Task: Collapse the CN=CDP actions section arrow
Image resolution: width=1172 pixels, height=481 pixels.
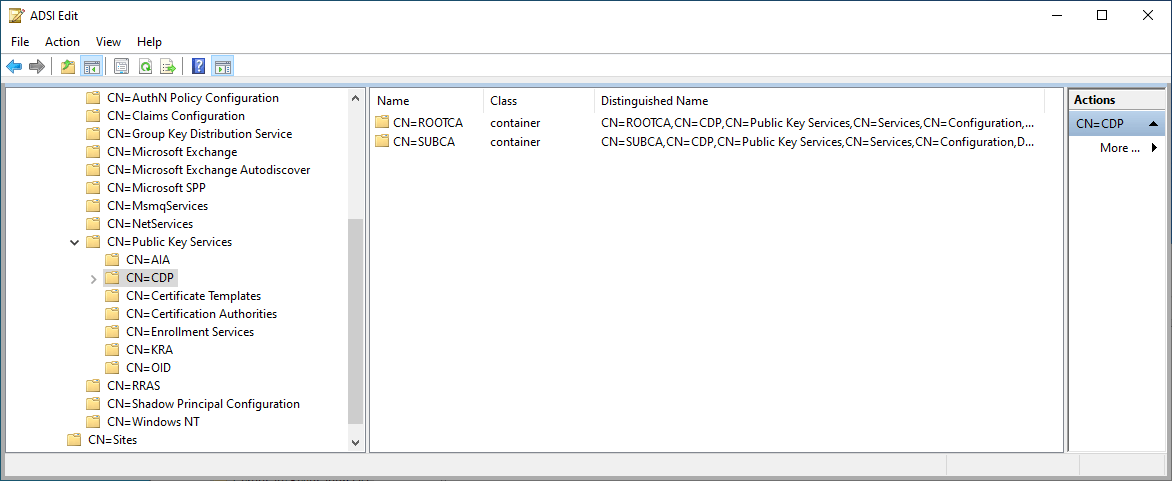Action: click(1154, 124)
